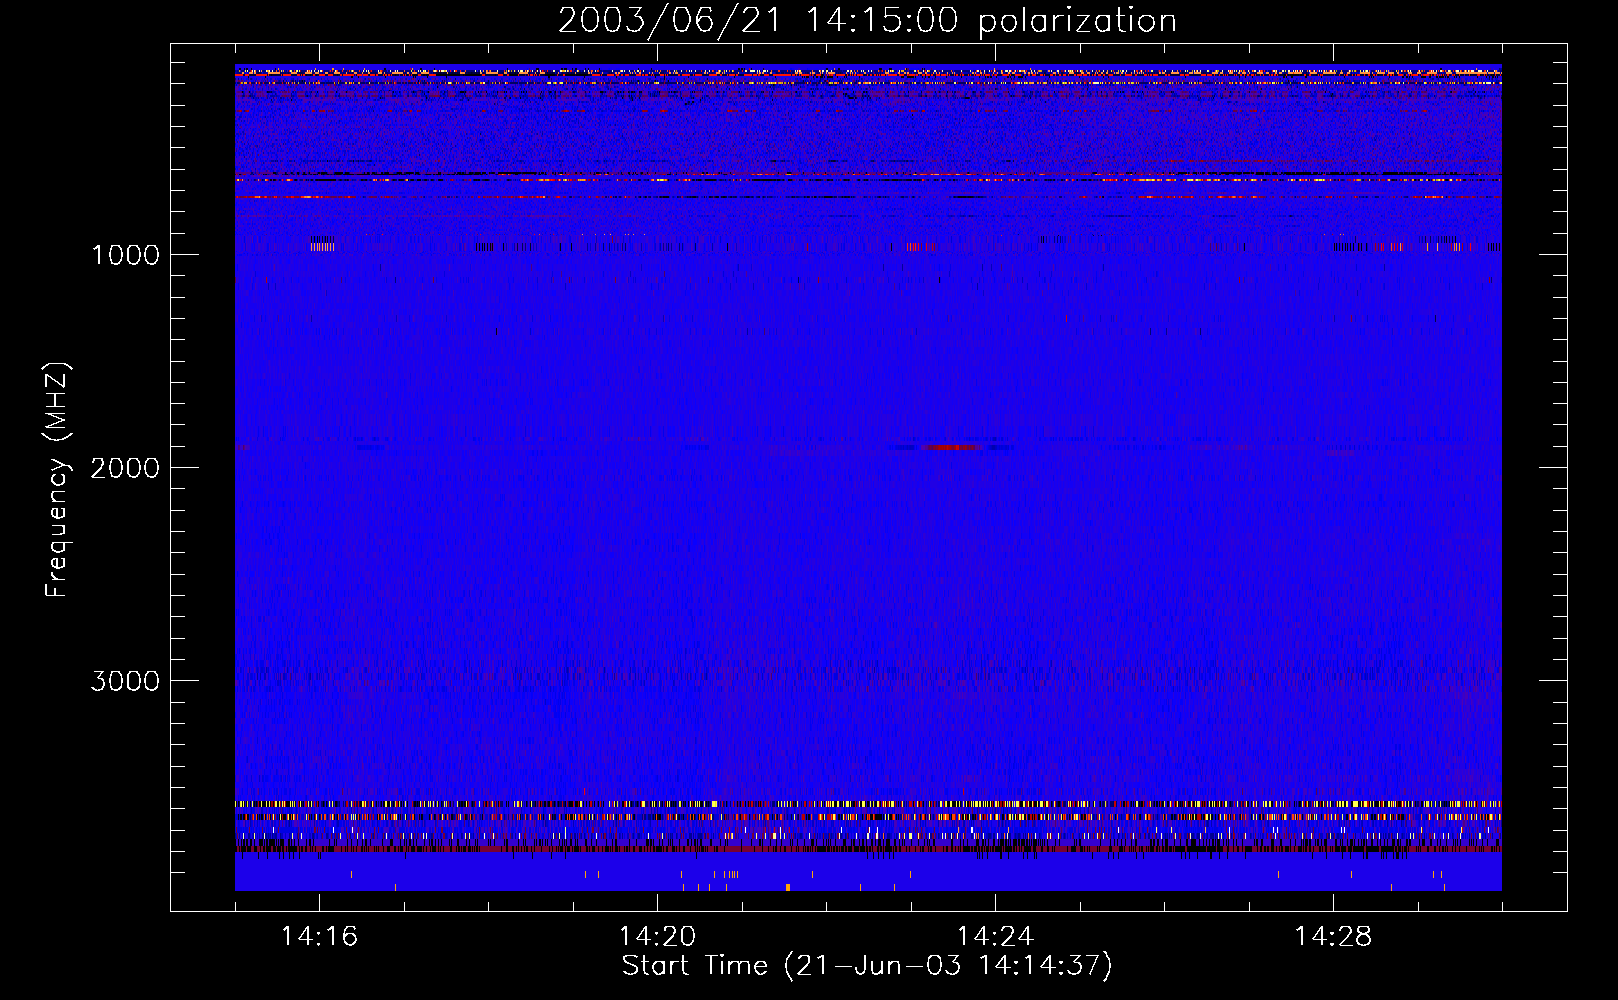
Task: Click the '1000' frequency tick label
Action: [x=125, y=255]
